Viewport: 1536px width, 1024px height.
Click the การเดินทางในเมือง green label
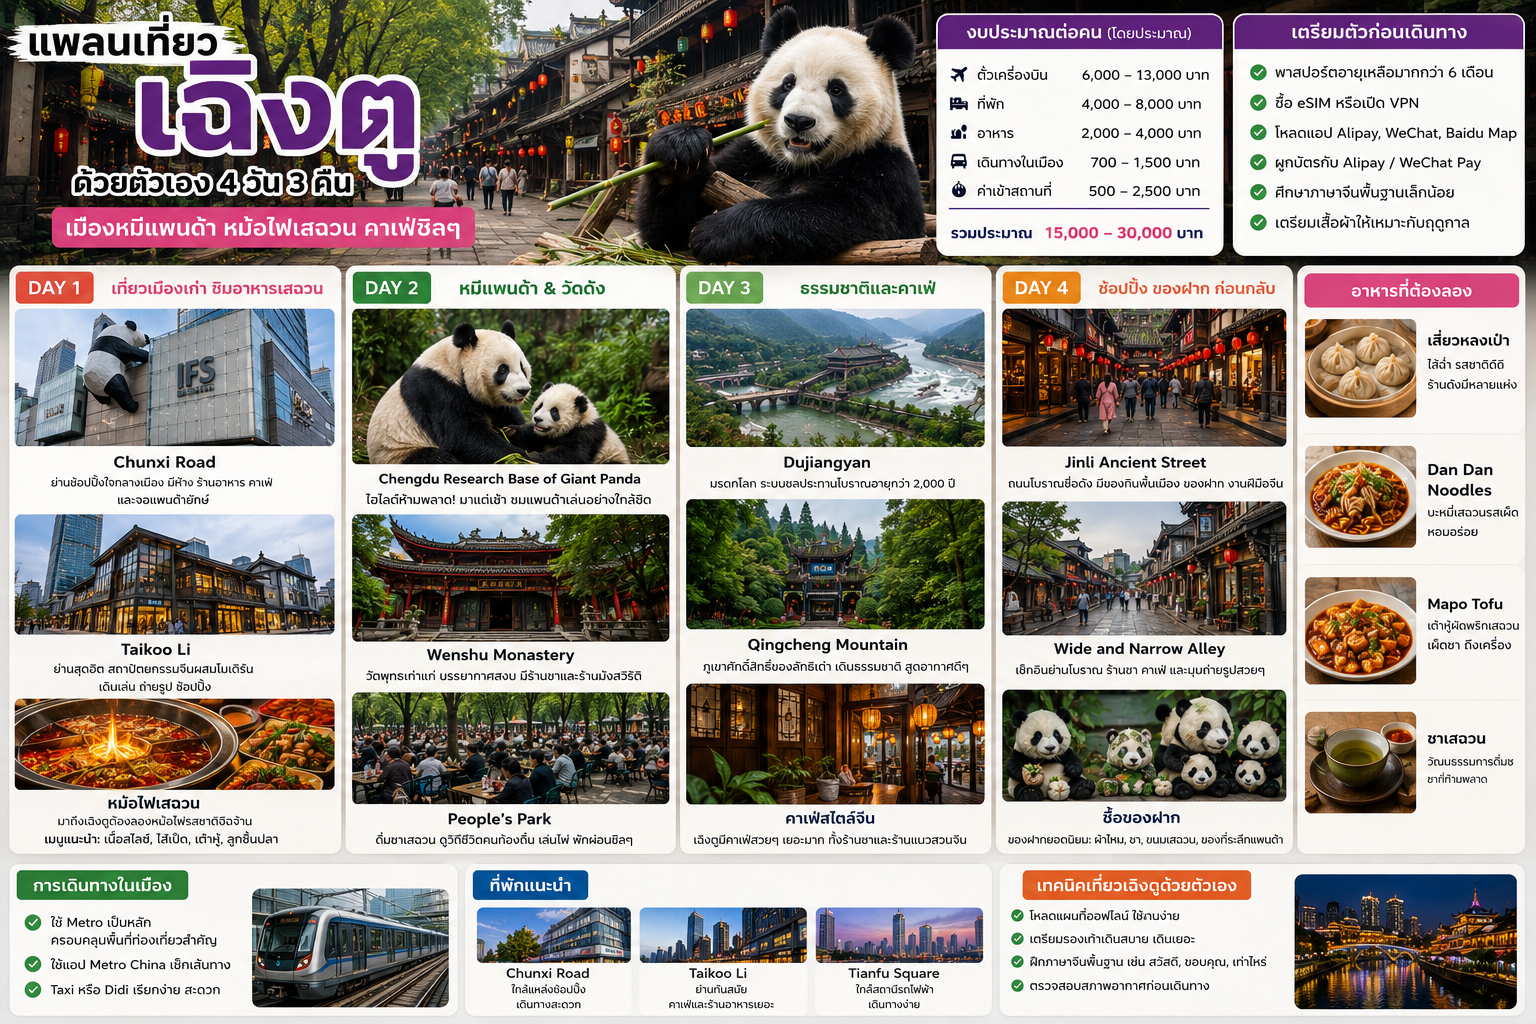point(102,885)
